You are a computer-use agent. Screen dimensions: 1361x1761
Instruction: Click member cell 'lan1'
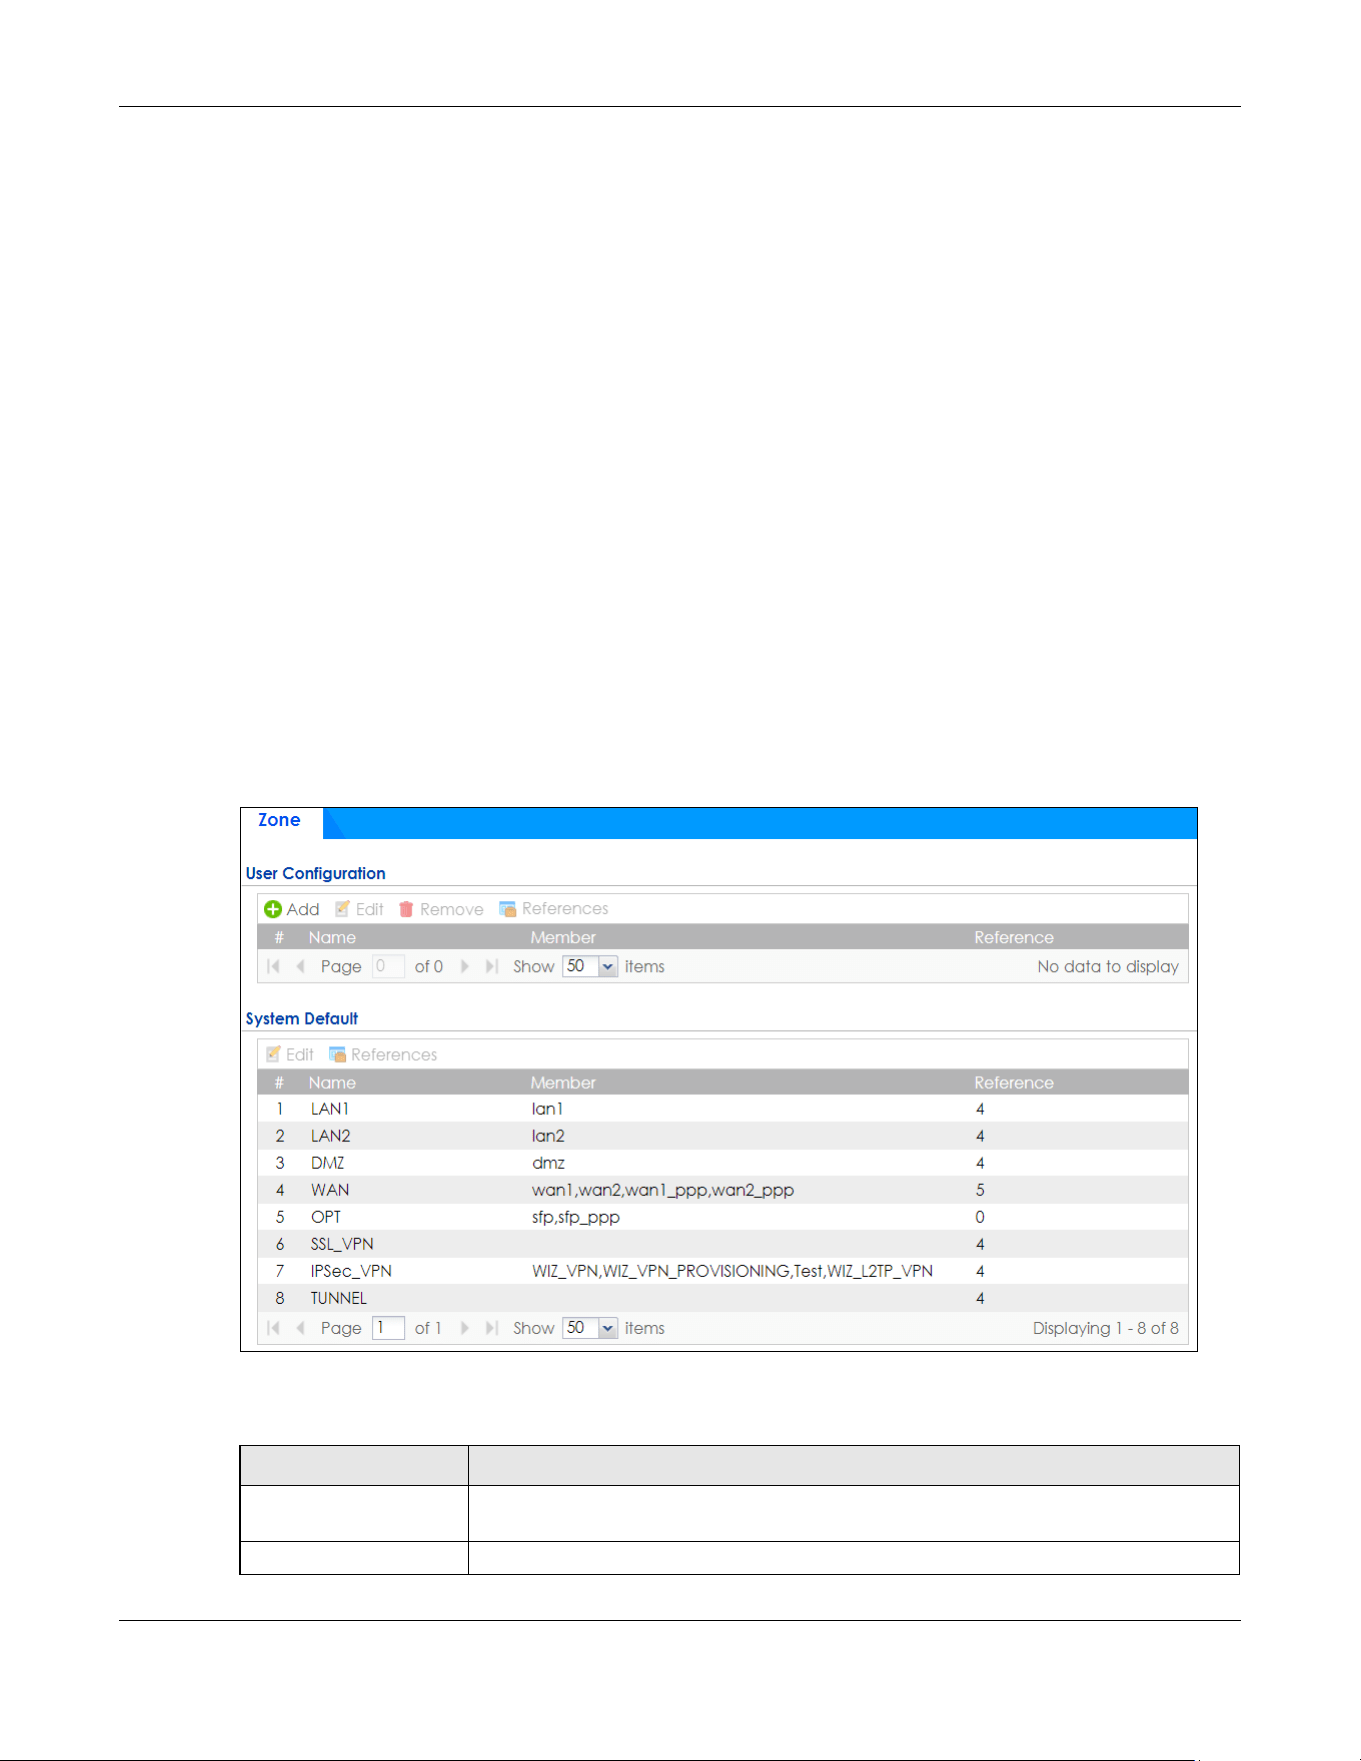coord(547,1109)
